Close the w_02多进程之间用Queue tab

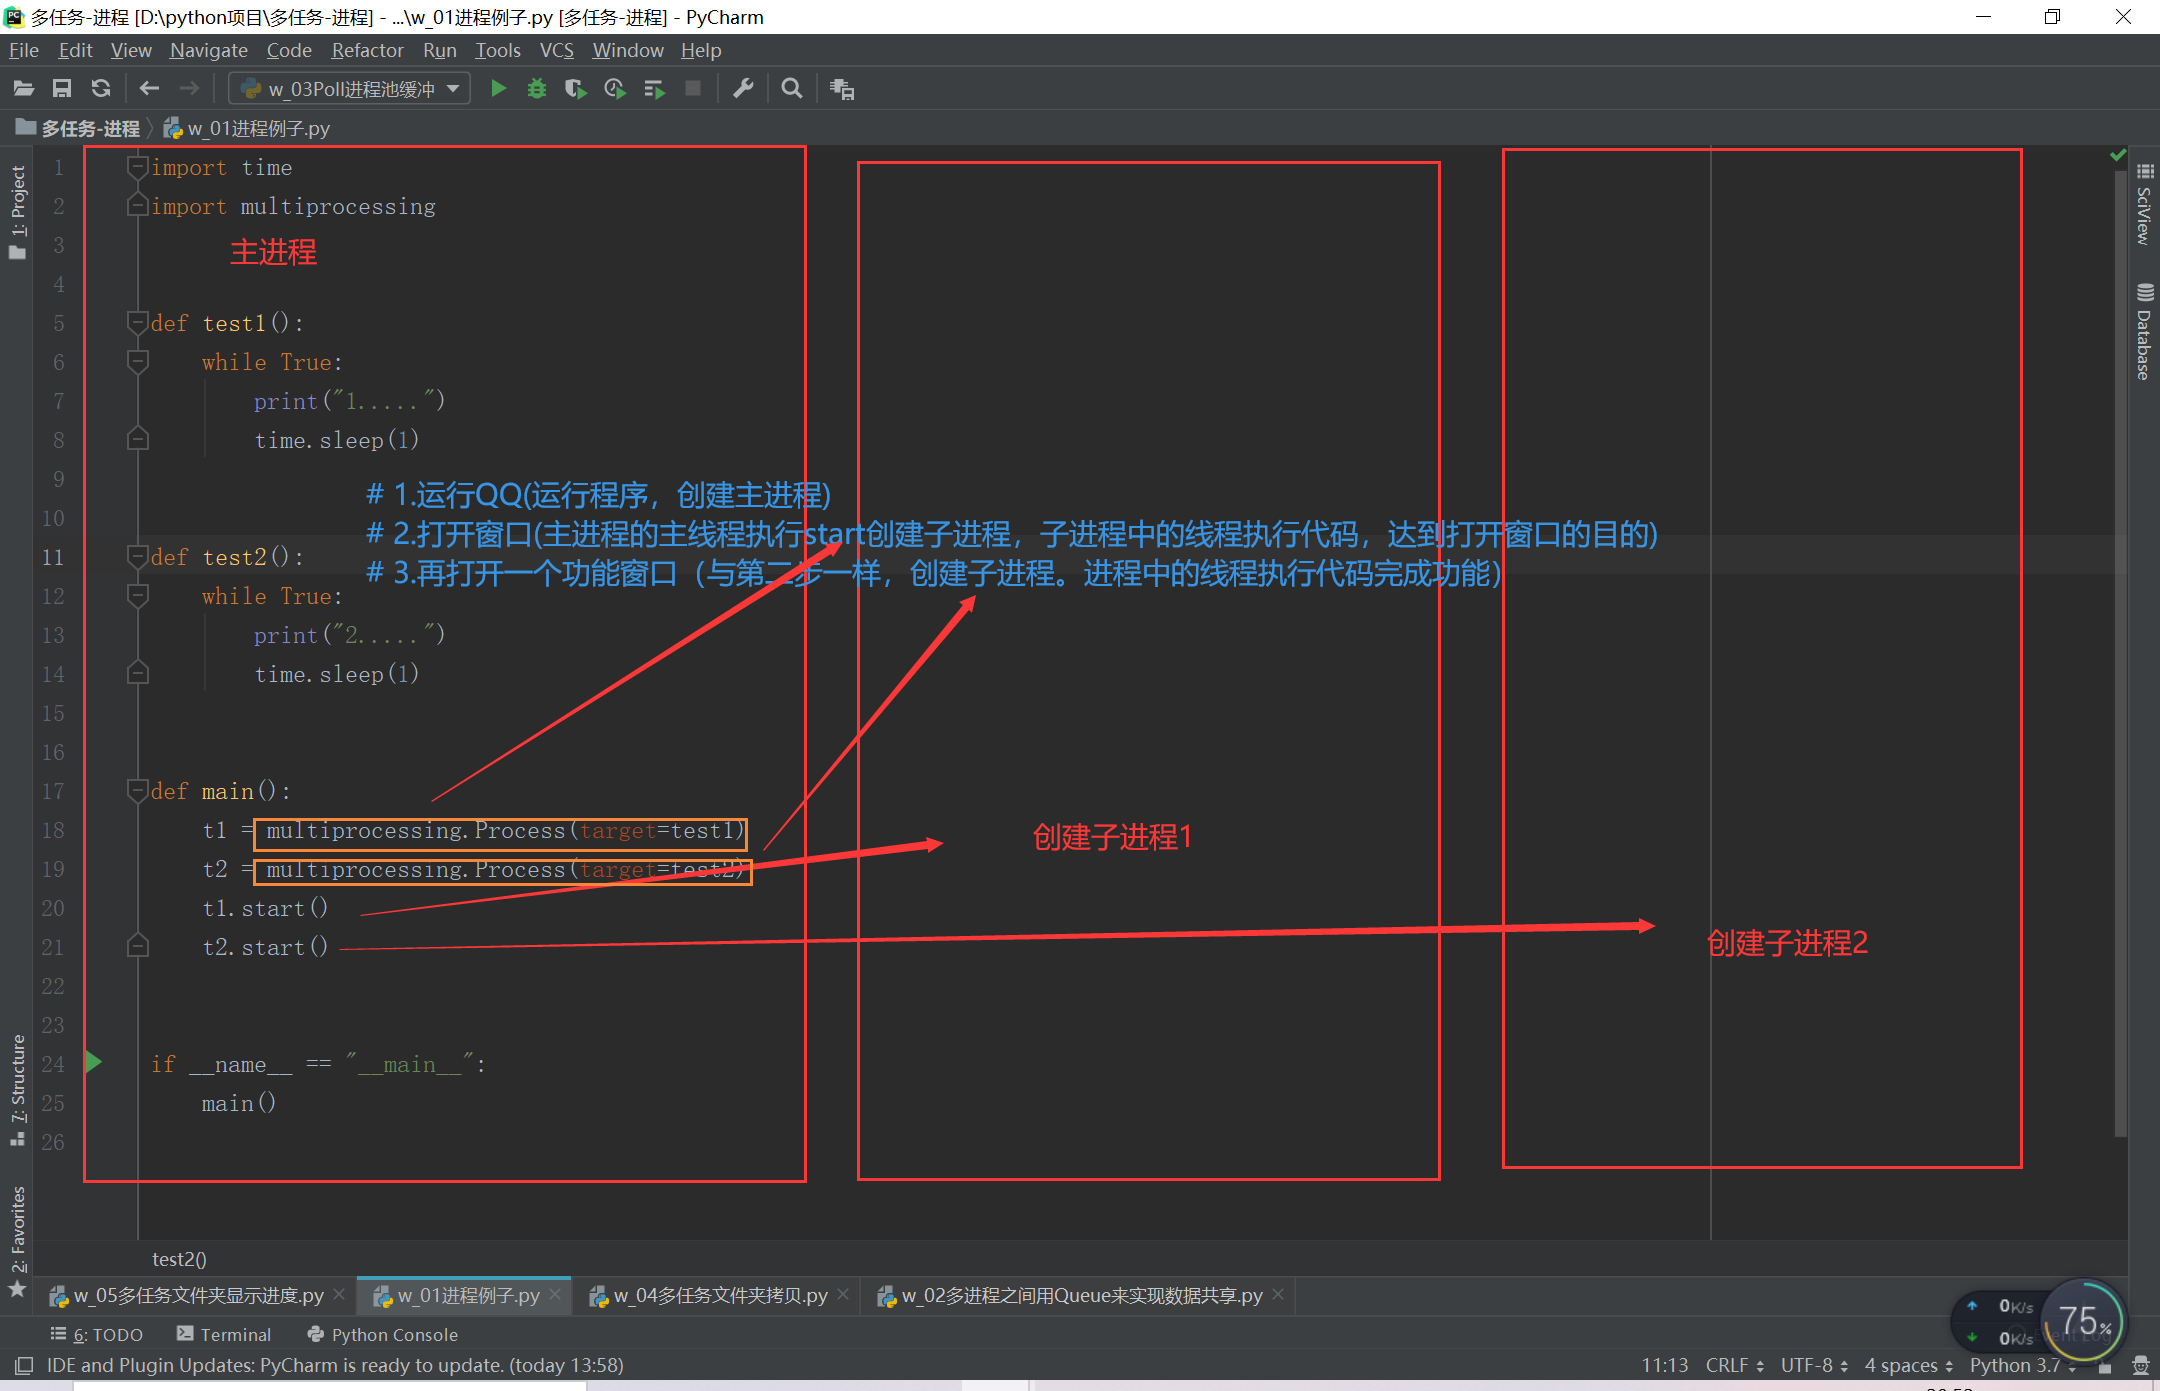pos(1278,1295)
